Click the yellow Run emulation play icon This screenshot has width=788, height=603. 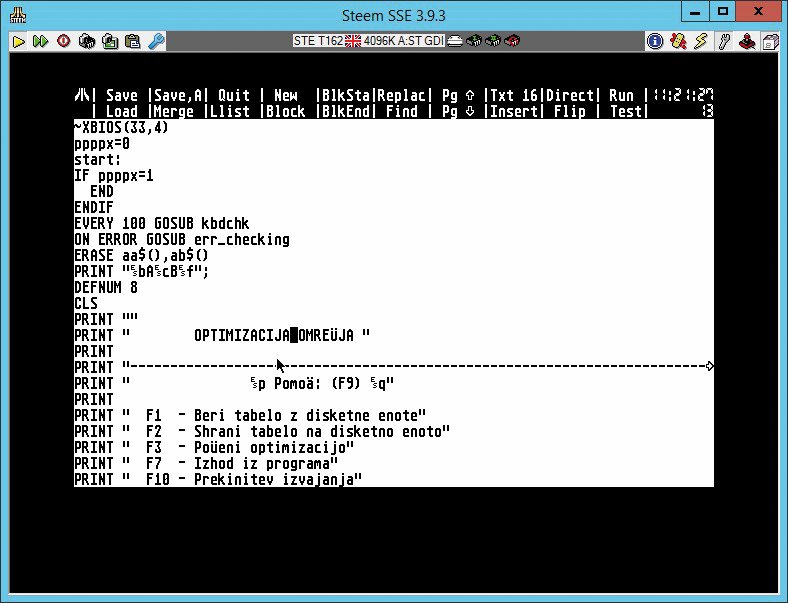tap(18, 41)
